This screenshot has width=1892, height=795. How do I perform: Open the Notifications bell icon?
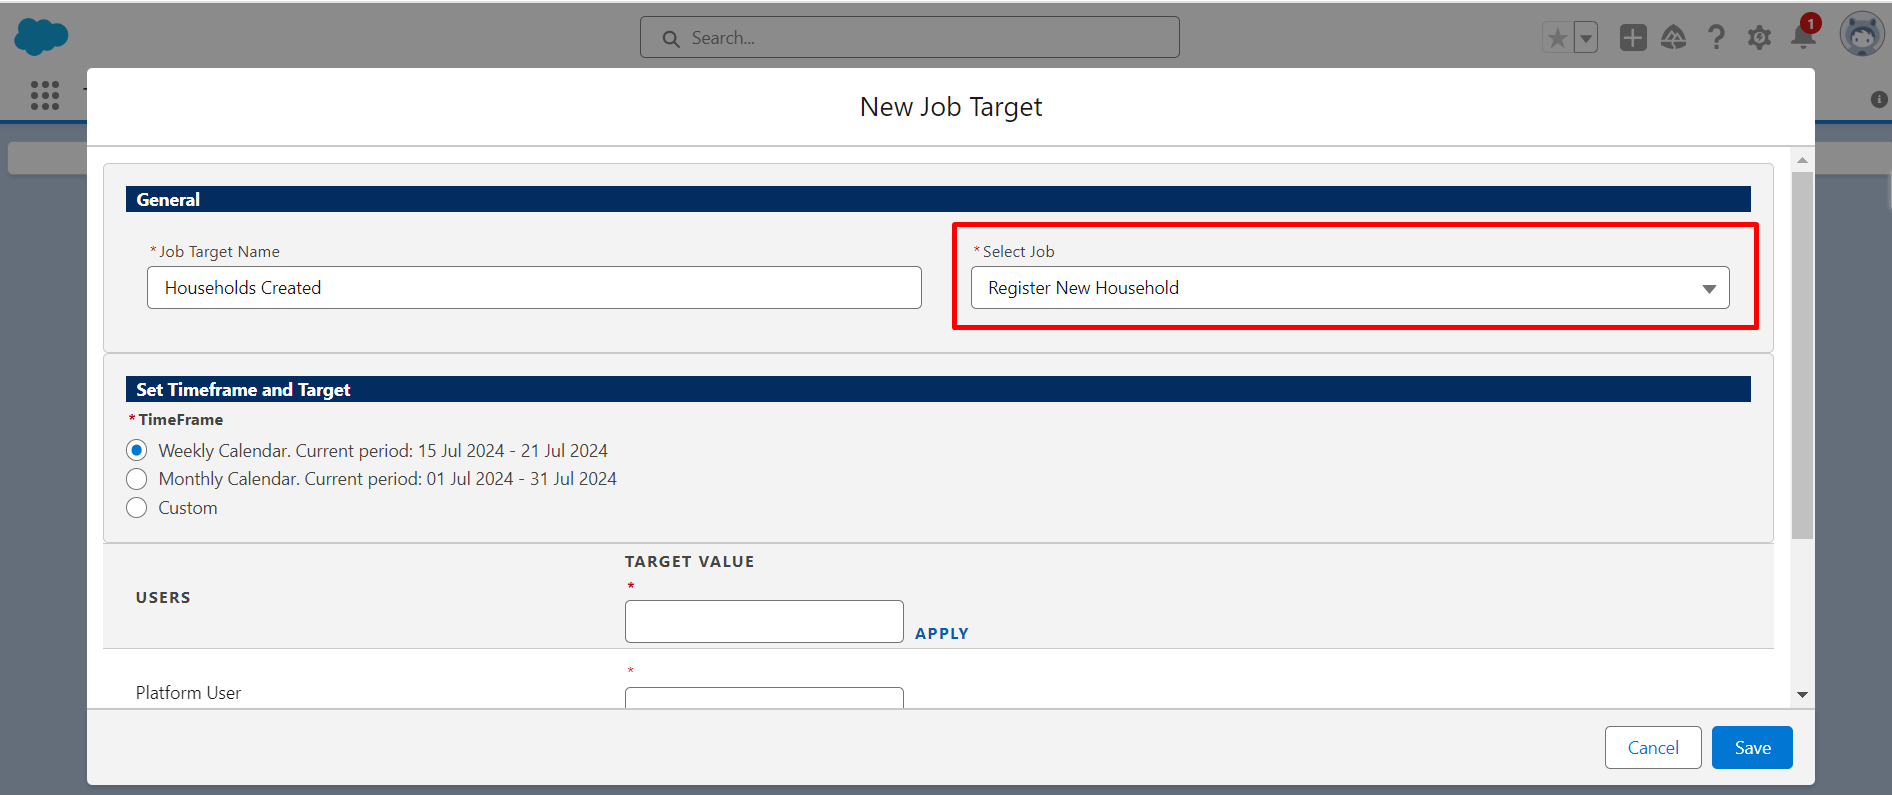click(1804, 36)
